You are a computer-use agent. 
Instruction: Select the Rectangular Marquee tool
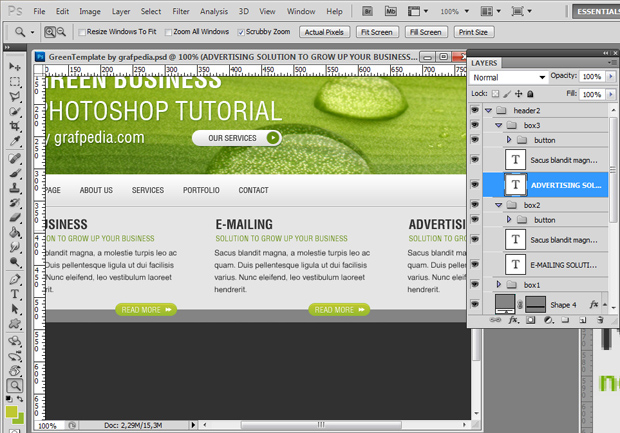point(15,81)
